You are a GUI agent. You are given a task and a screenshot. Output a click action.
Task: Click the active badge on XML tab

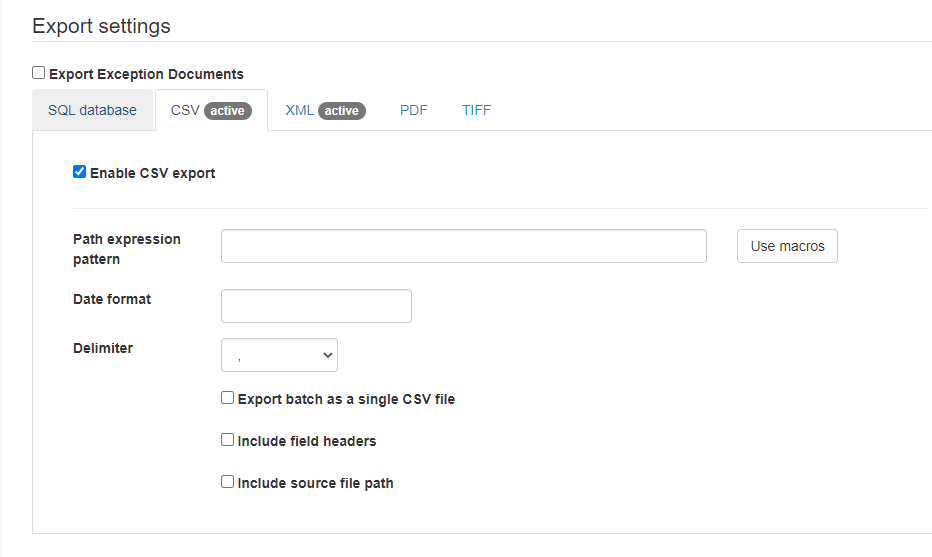(342, 111)
